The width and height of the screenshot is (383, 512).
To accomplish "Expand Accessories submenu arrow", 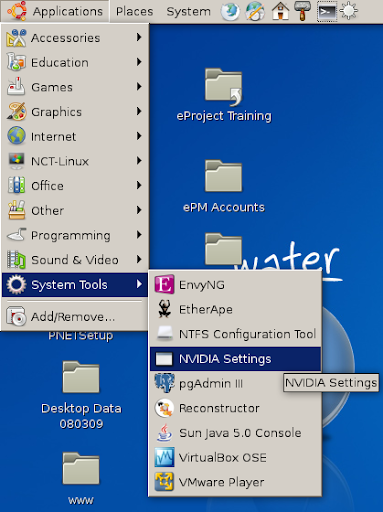I will pos(139,37).
